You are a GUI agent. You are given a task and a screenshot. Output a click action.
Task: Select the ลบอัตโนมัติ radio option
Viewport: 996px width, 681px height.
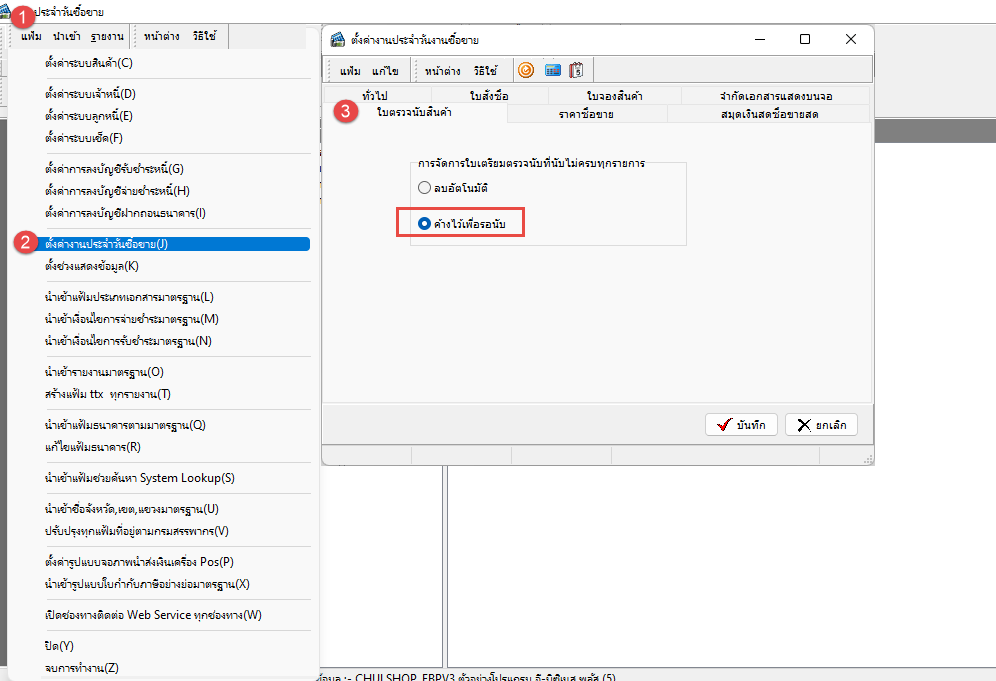(x=425, y=188)
